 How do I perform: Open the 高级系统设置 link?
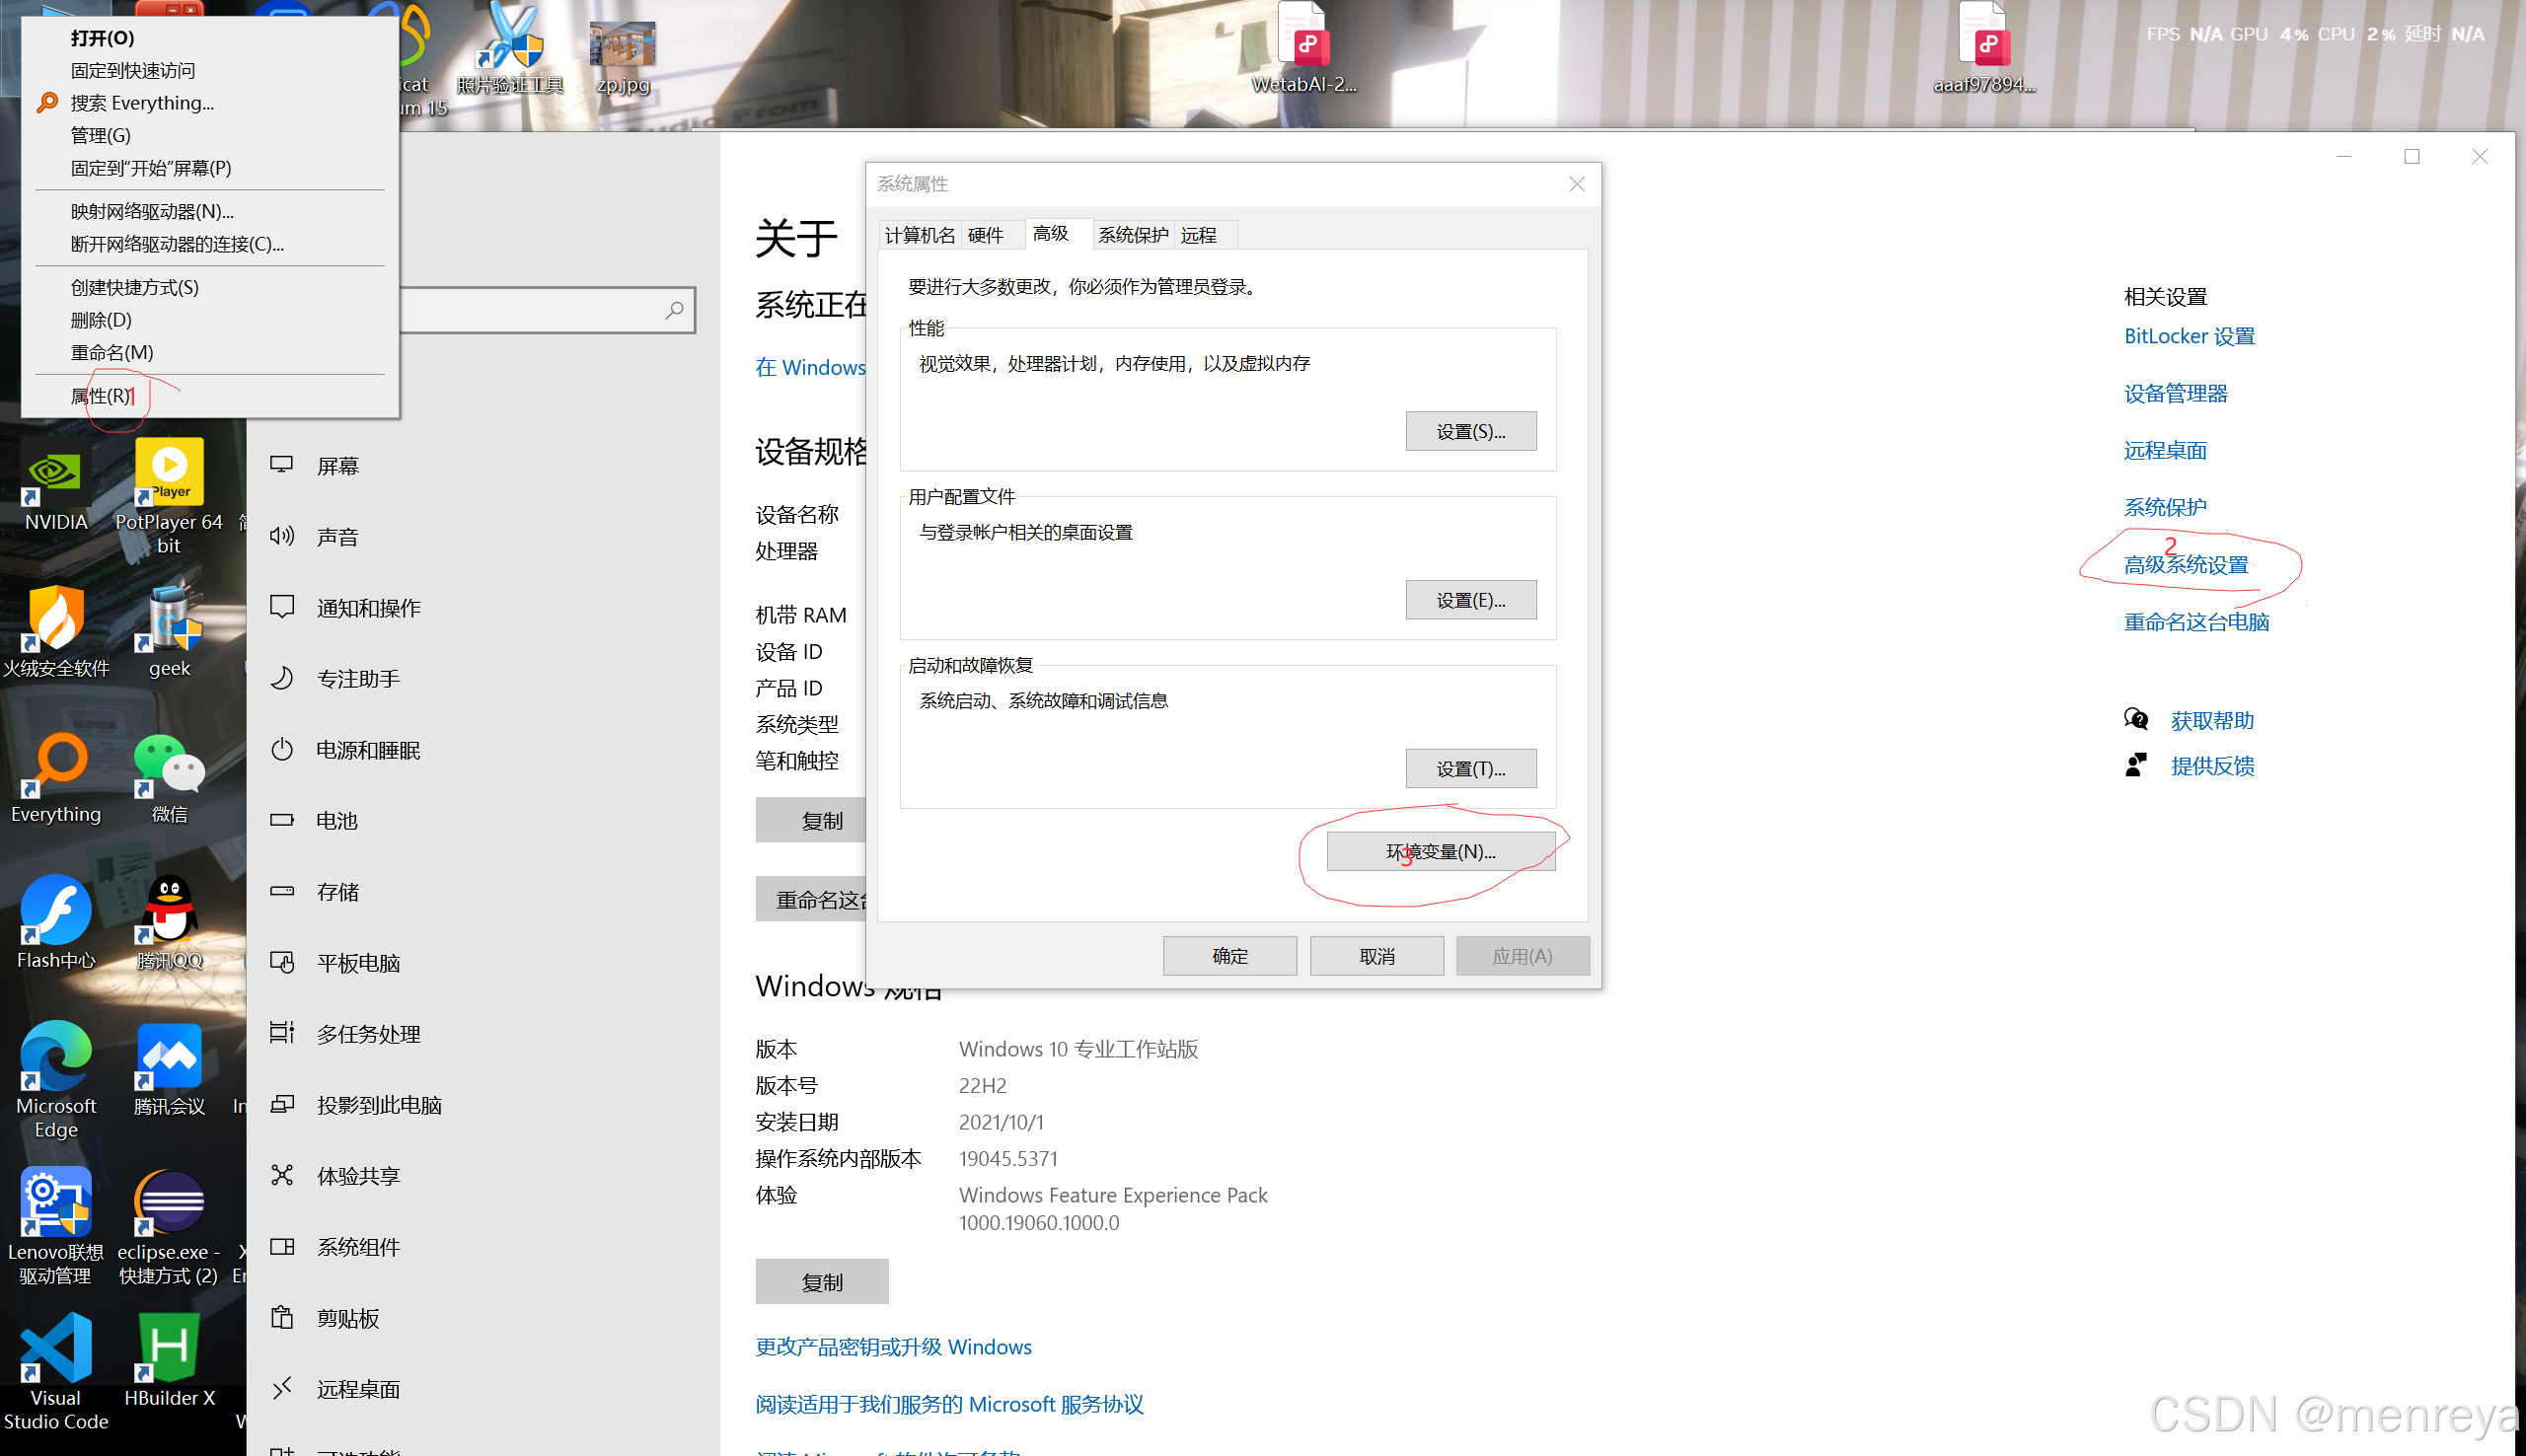(2185, 565)
